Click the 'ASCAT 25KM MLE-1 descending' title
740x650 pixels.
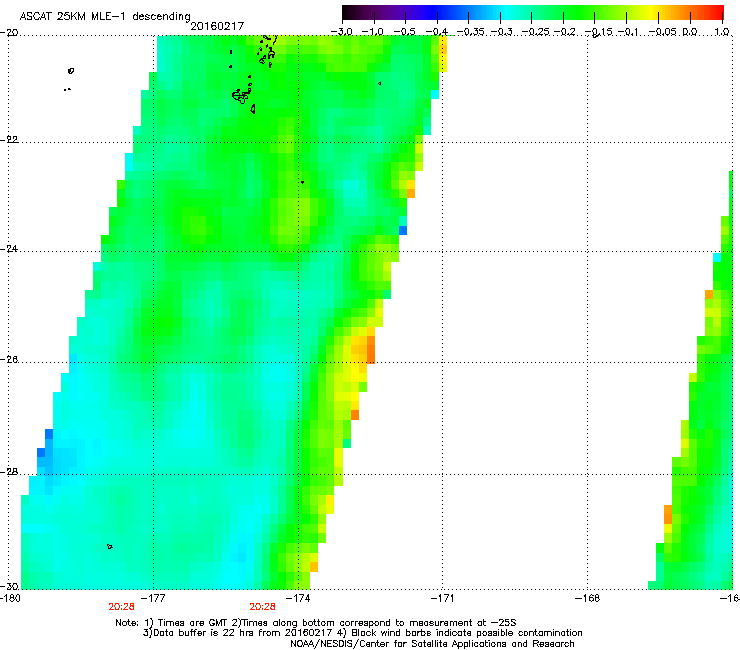point(105,17)
